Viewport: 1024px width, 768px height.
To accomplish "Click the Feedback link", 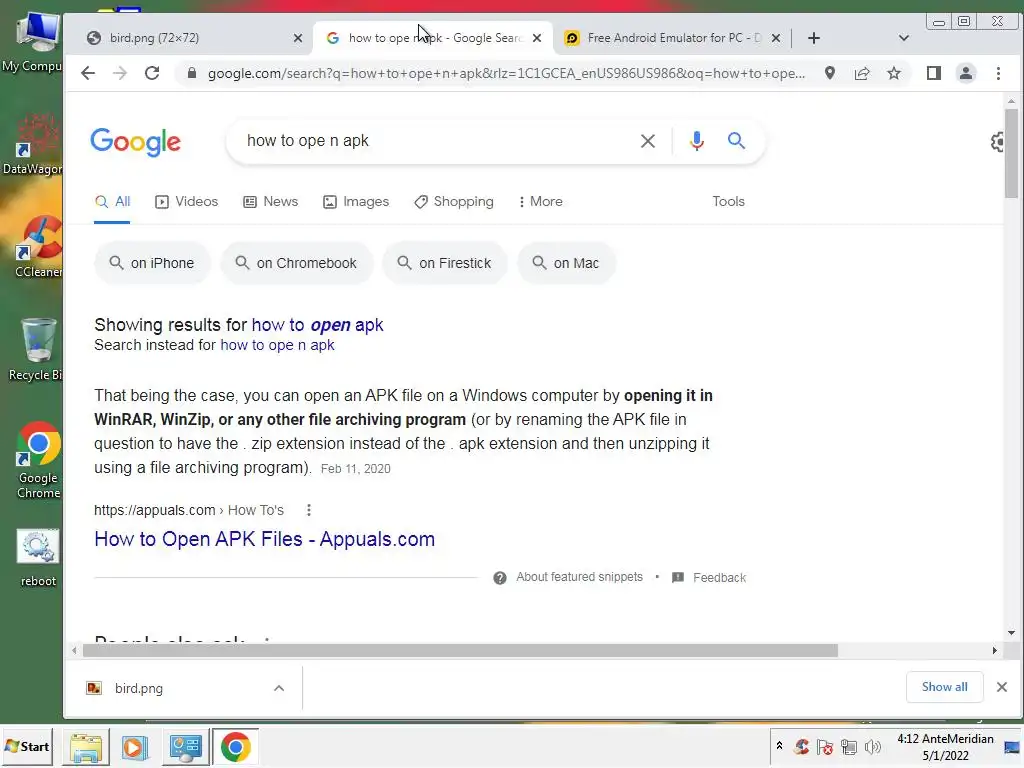I will pyautogui.click(x=719, y=578).
